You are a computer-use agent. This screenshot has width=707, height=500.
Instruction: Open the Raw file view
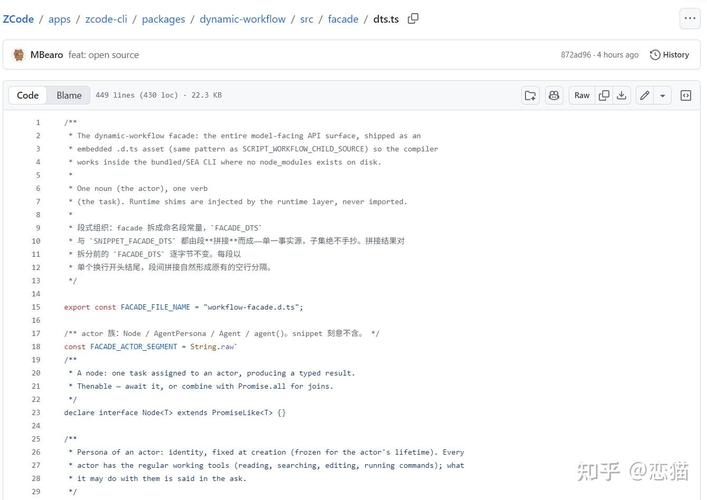point(582,95)
